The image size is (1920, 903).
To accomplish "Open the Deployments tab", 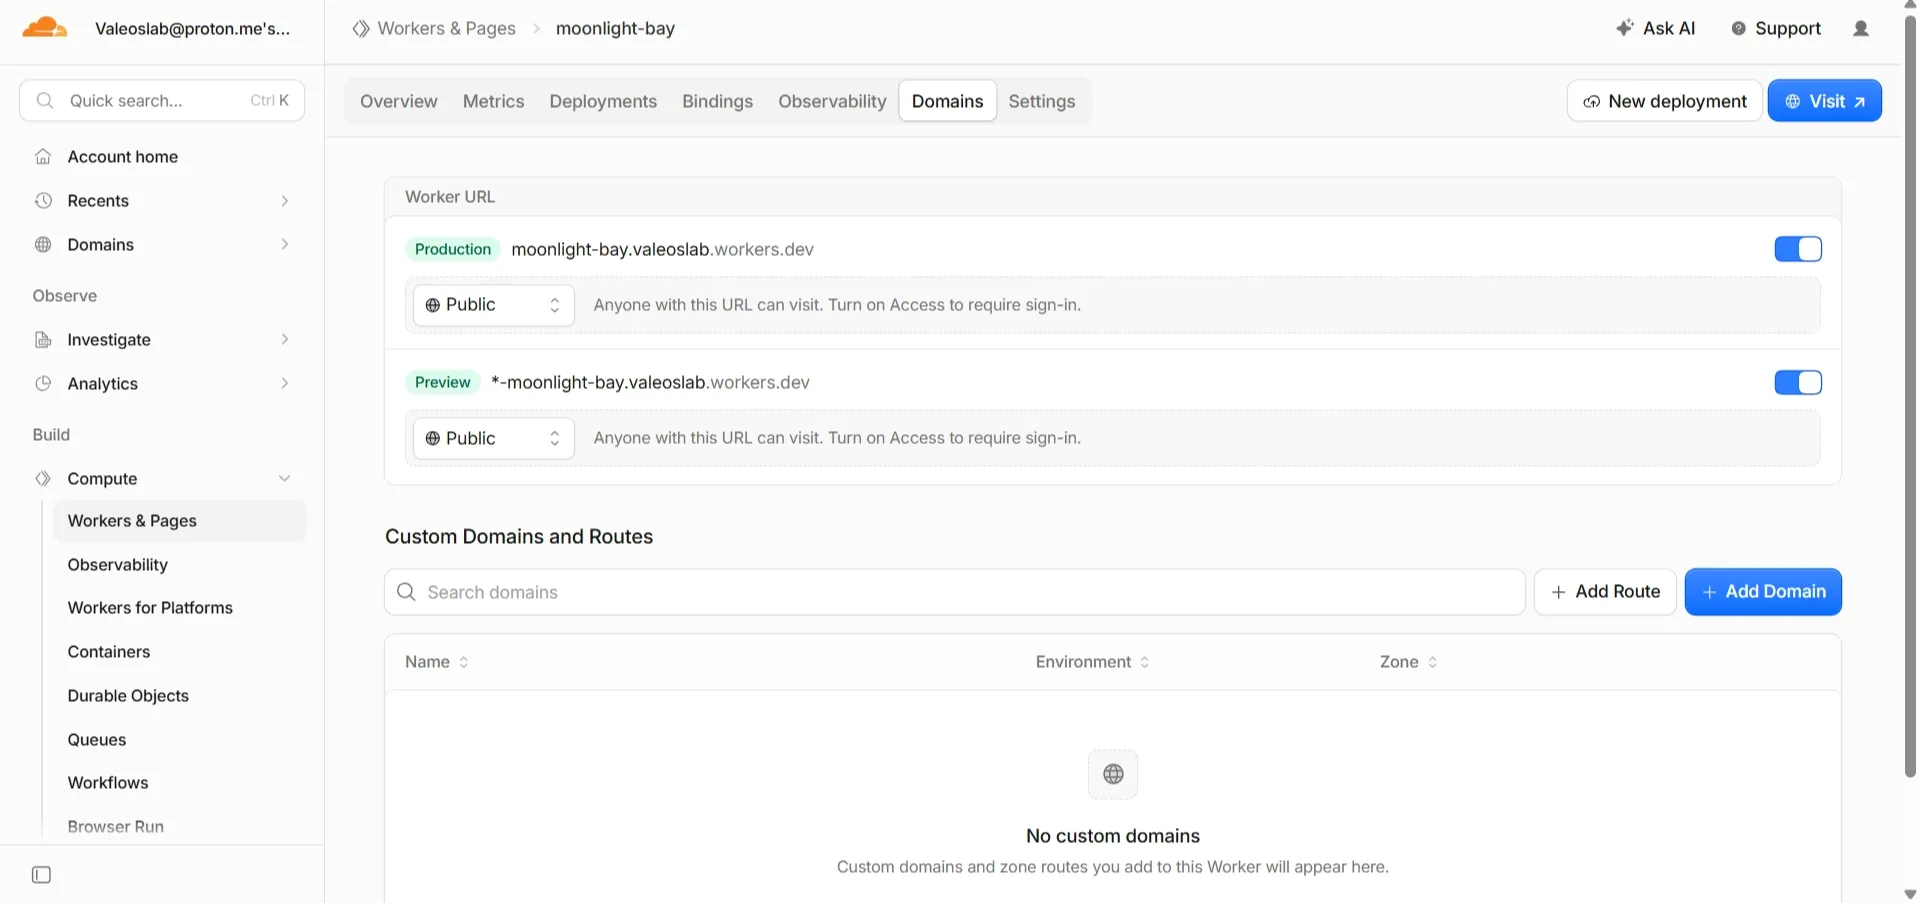I will [603, 101].
